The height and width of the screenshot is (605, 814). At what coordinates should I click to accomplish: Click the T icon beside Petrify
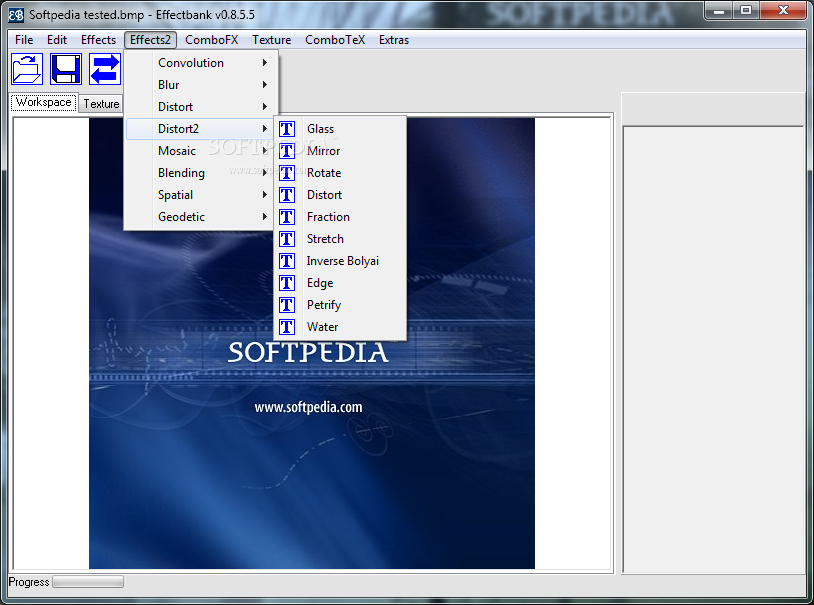(x=287, y=305)
